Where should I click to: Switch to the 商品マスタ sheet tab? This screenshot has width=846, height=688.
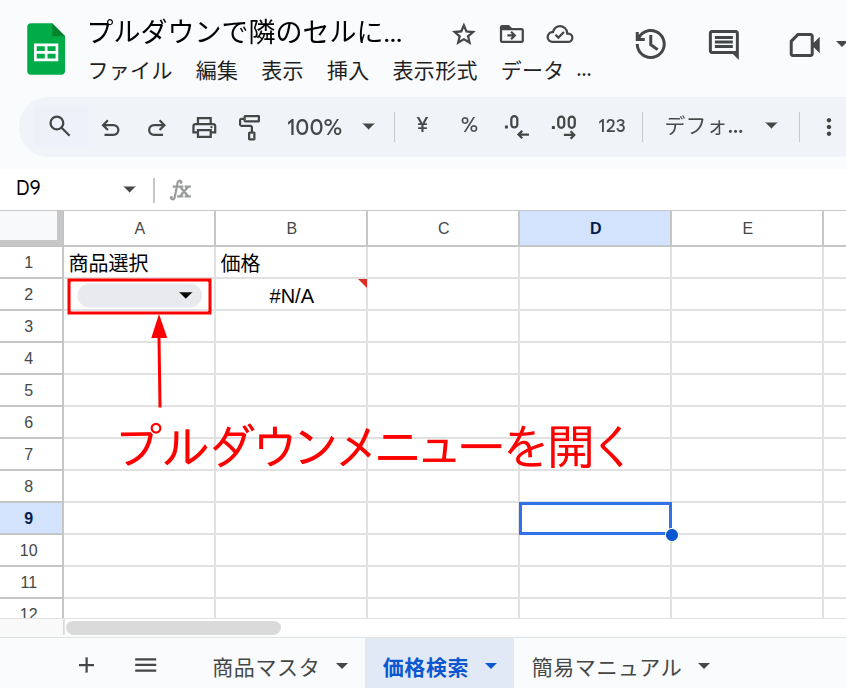pos(270,665)
